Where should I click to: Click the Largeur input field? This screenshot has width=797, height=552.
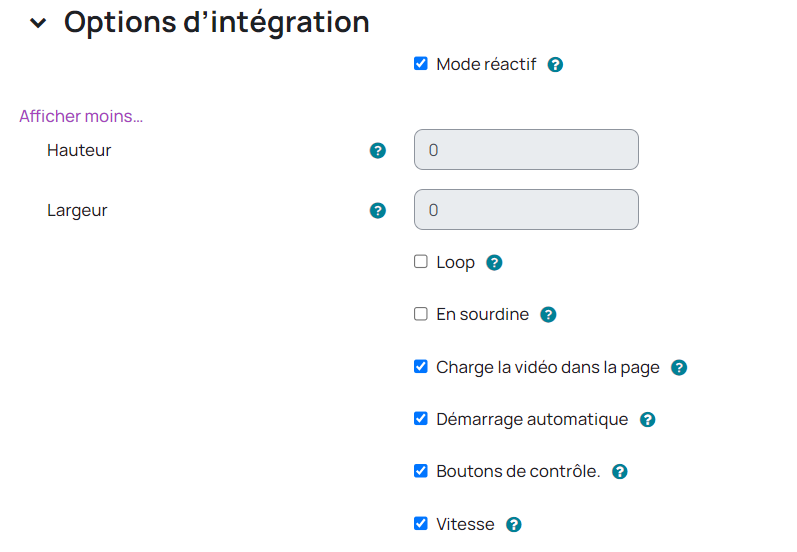point(526,210)
